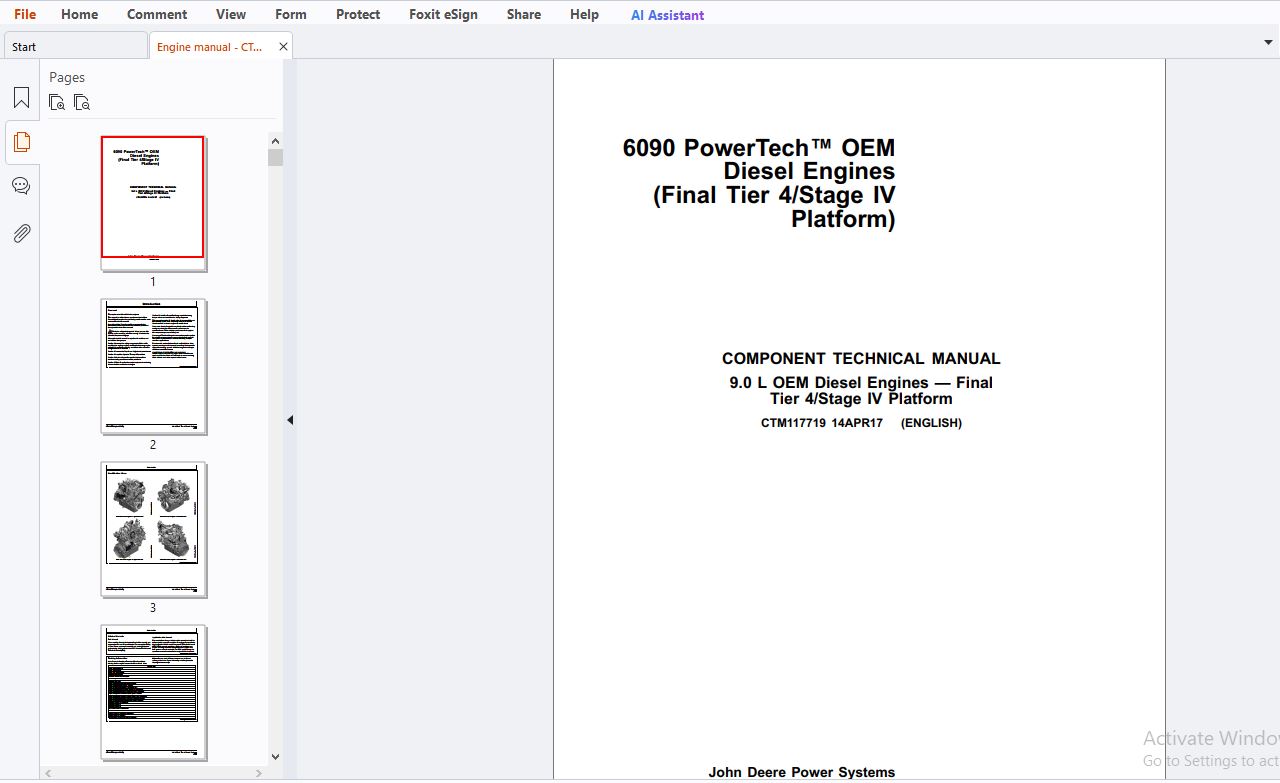The width and height of the screenshot is (1280, 783).
Task: Switch to the Start document tab
Action: click(75, 46)
